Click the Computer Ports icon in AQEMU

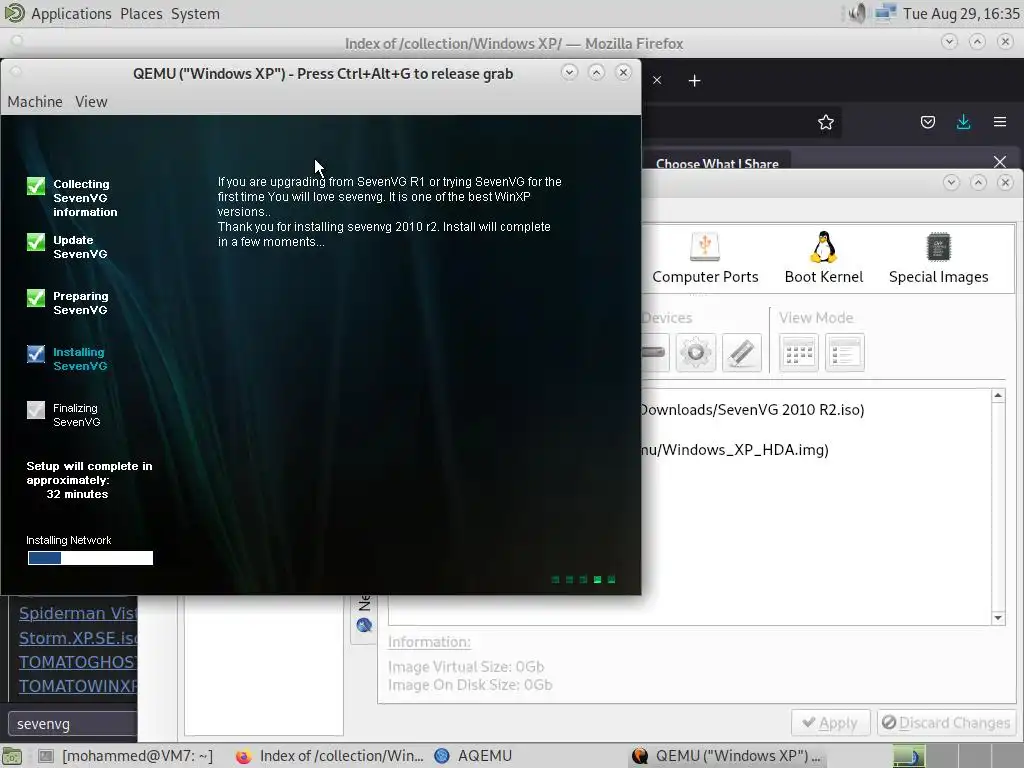coord(705,259)
